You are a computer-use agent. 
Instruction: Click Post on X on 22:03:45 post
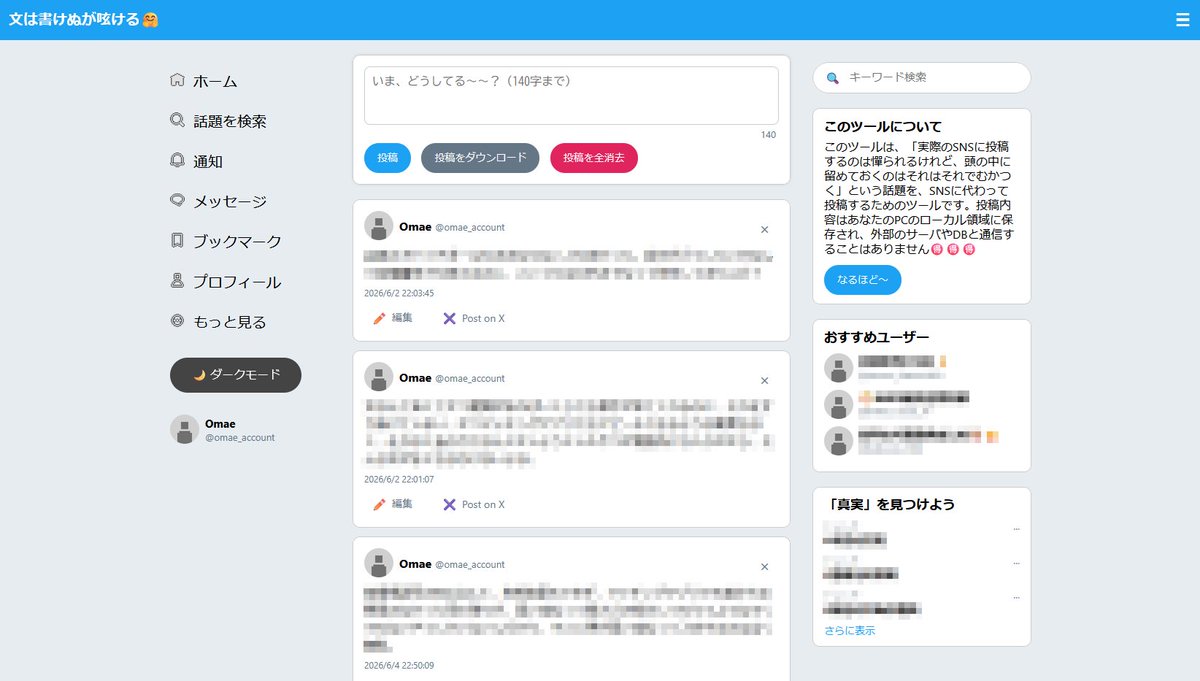483,318
